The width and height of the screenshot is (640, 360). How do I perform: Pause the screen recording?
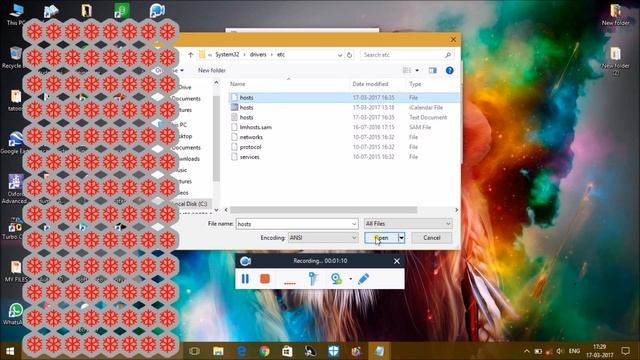pos(245,278)
